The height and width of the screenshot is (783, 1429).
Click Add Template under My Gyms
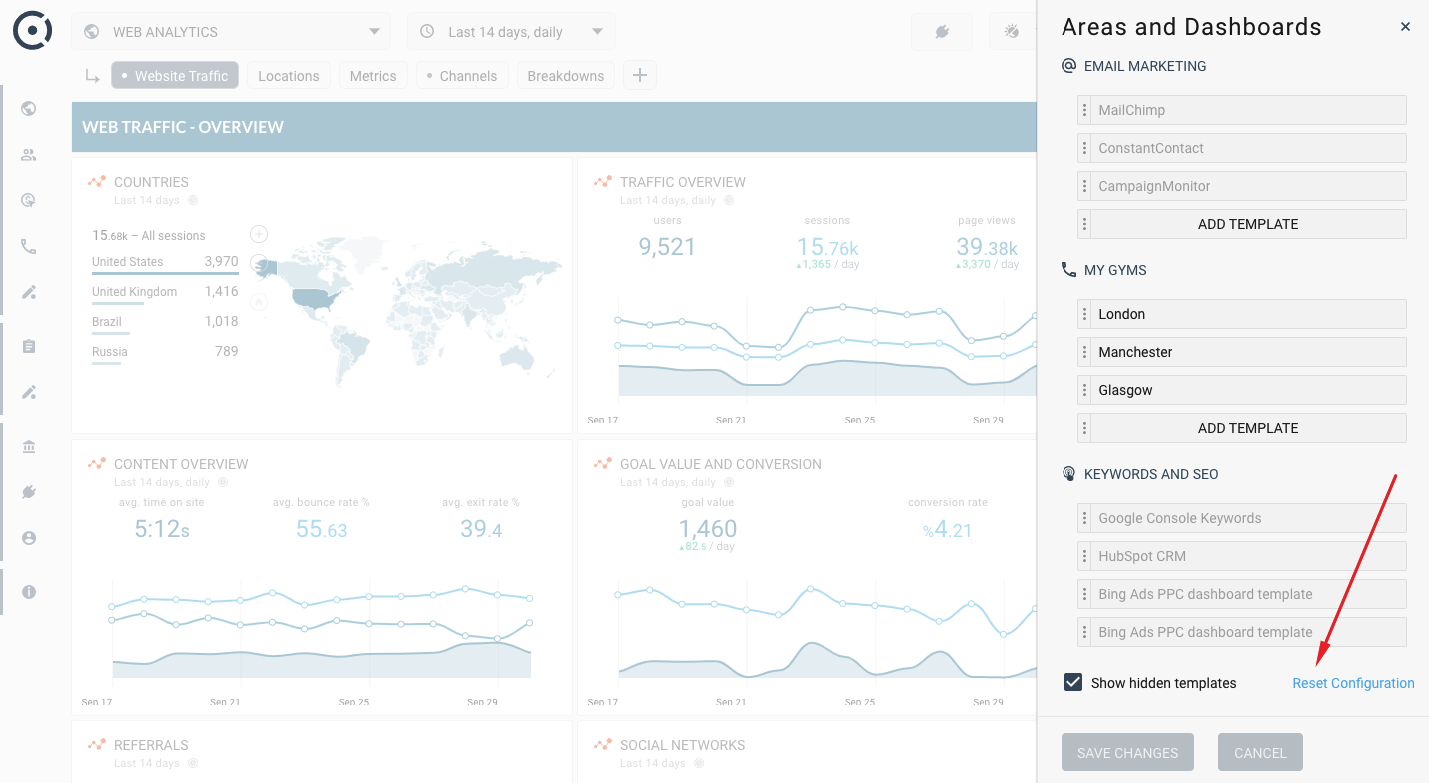pos(1248,428)
